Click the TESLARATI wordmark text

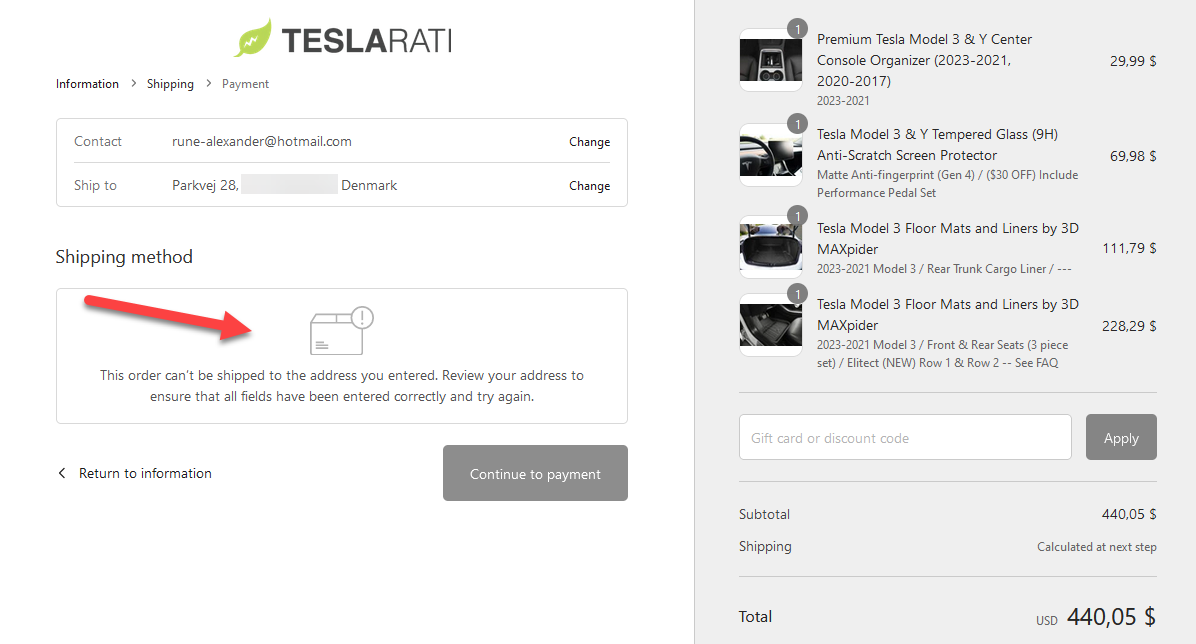(366, 40)
